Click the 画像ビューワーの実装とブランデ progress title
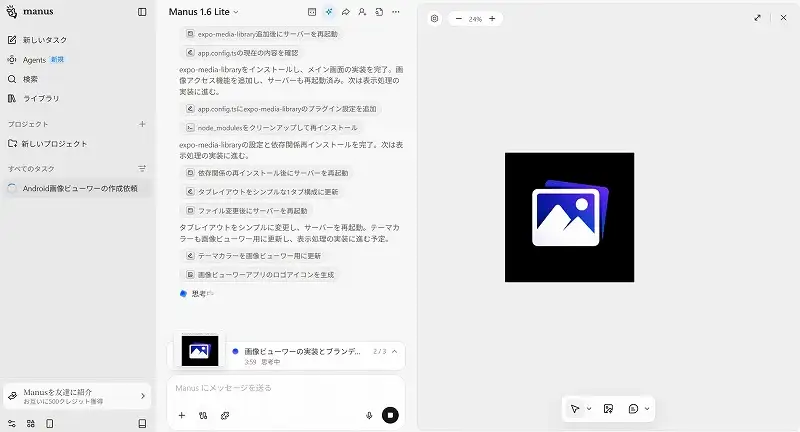This screenshot has width=800, height=432. coord(302,351)
